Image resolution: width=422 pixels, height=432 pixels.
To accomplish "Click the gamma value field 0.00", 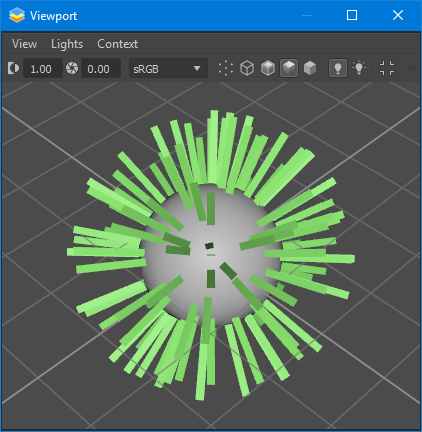I will [x=101, y=68].
